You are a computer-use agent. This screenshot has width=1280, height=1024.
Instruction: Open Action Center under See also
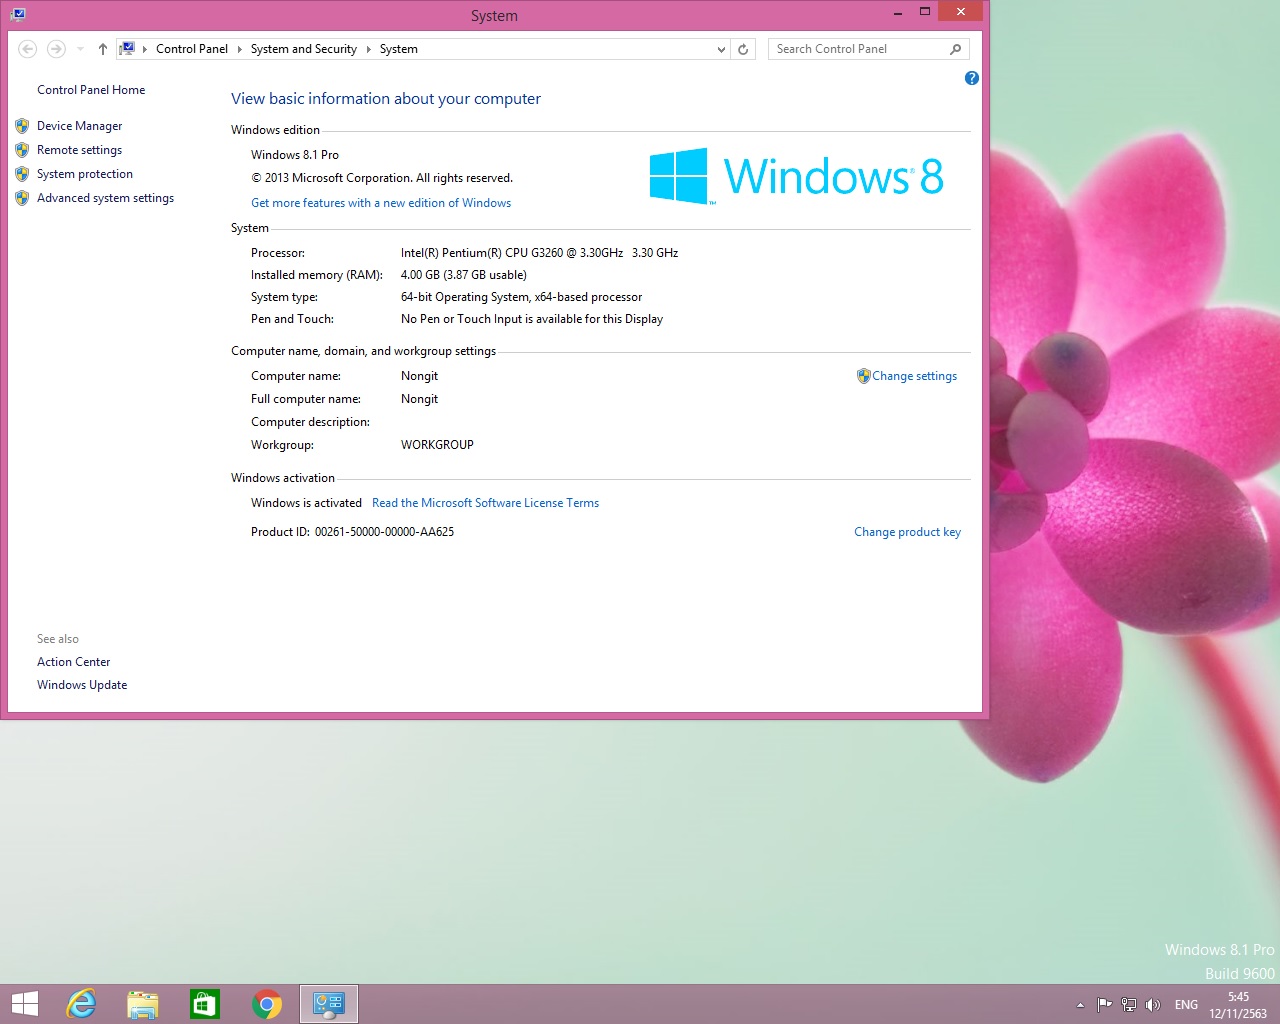pos(73,662)
